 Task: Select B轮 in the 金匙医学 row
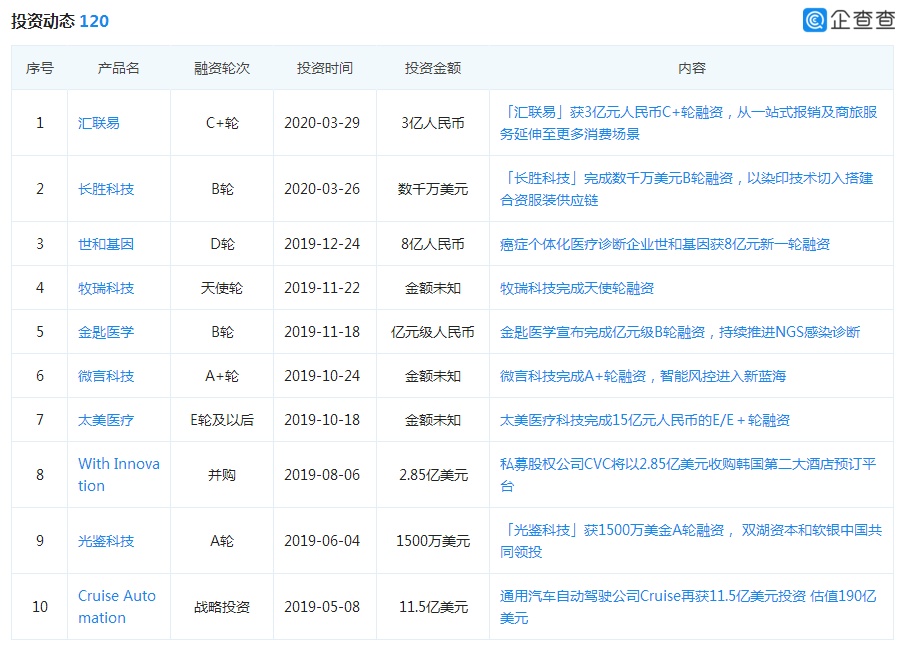[x=222, y=332]
